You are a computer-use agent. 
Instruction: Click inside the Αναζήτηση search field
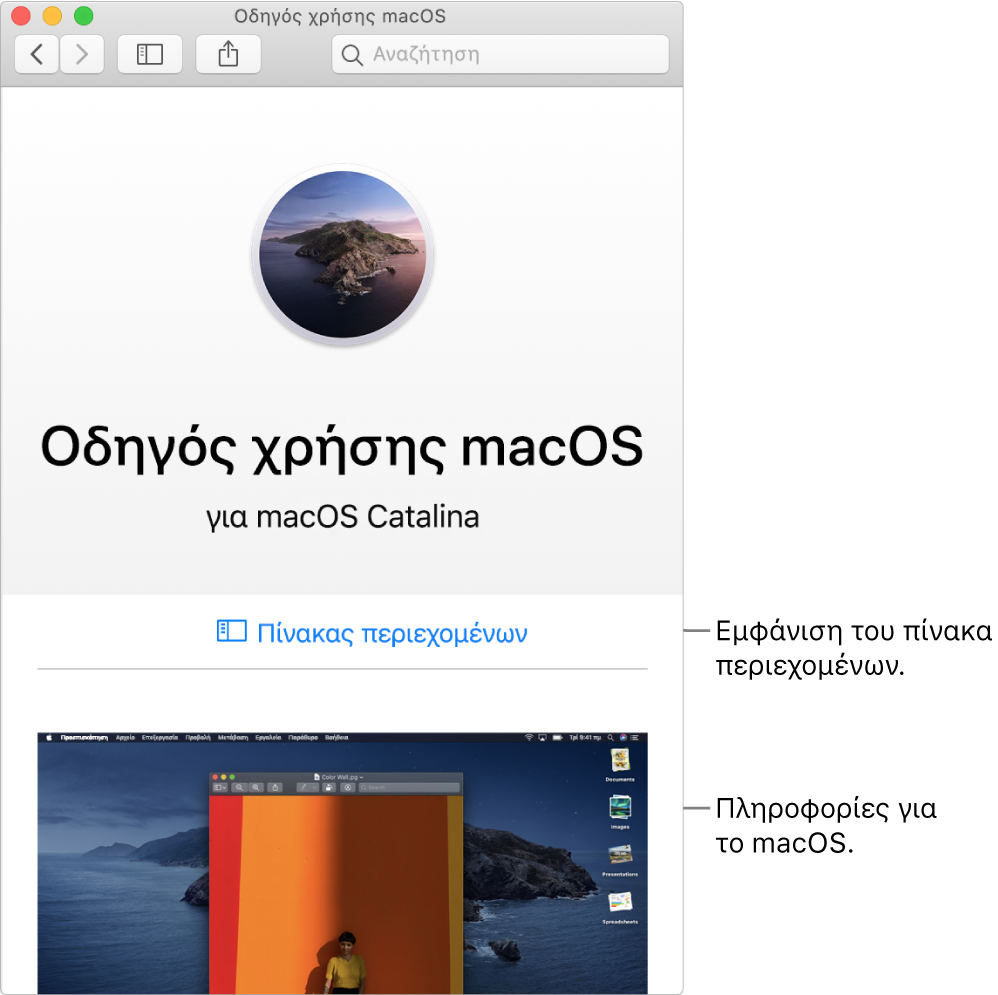pos(500,54)
